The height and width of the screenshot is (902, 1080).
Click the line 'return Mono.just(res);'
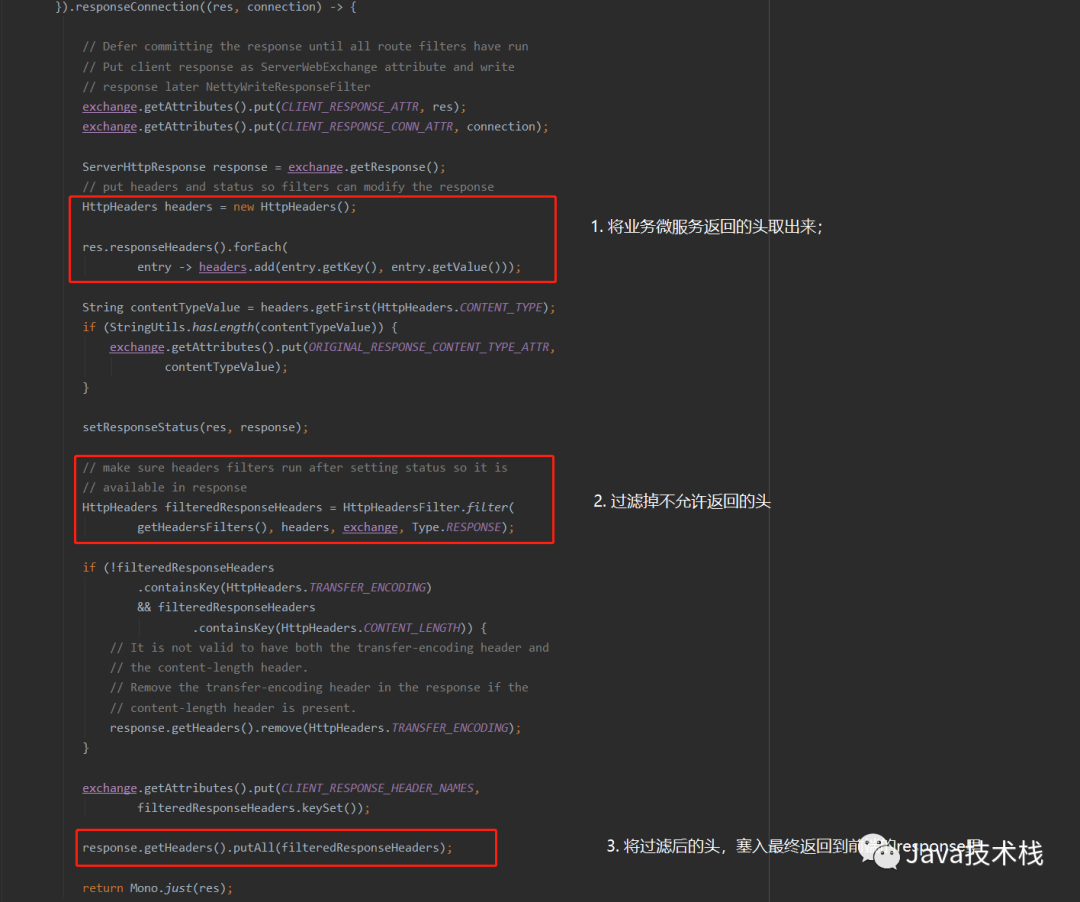point(157,888)
